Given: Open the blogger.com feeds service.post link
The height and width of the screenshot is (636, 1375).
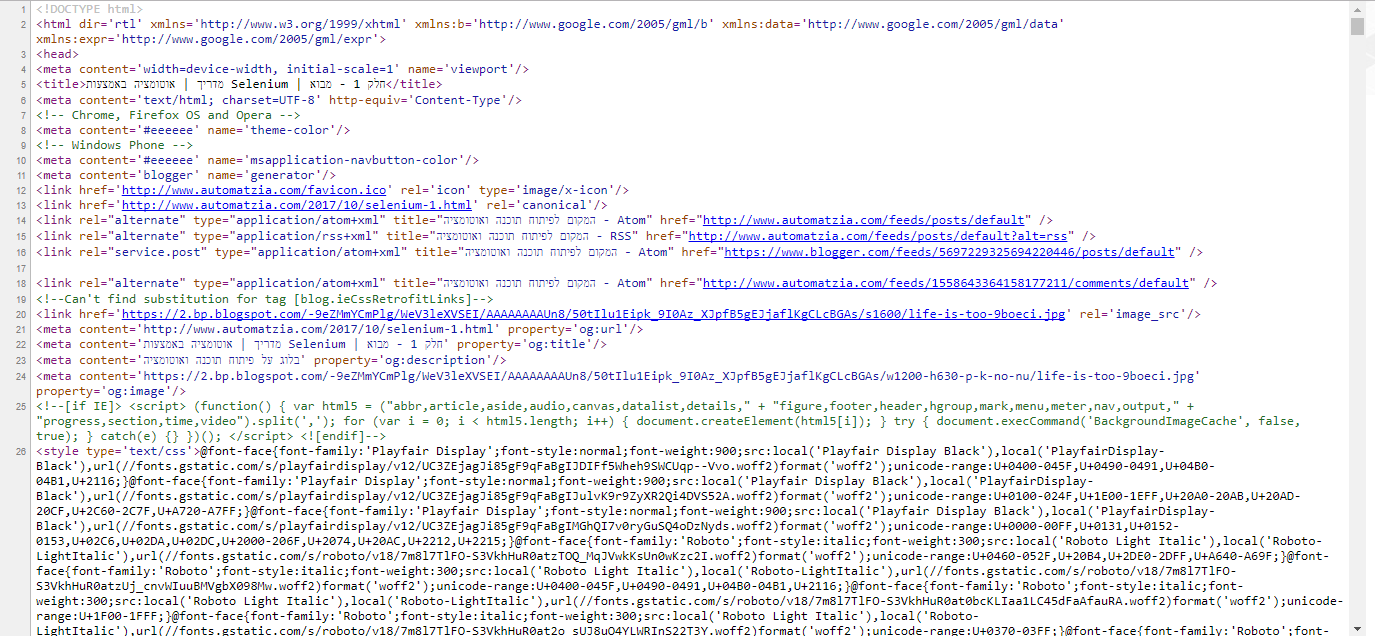Looking at the screenshot, I should click(949, 252).
